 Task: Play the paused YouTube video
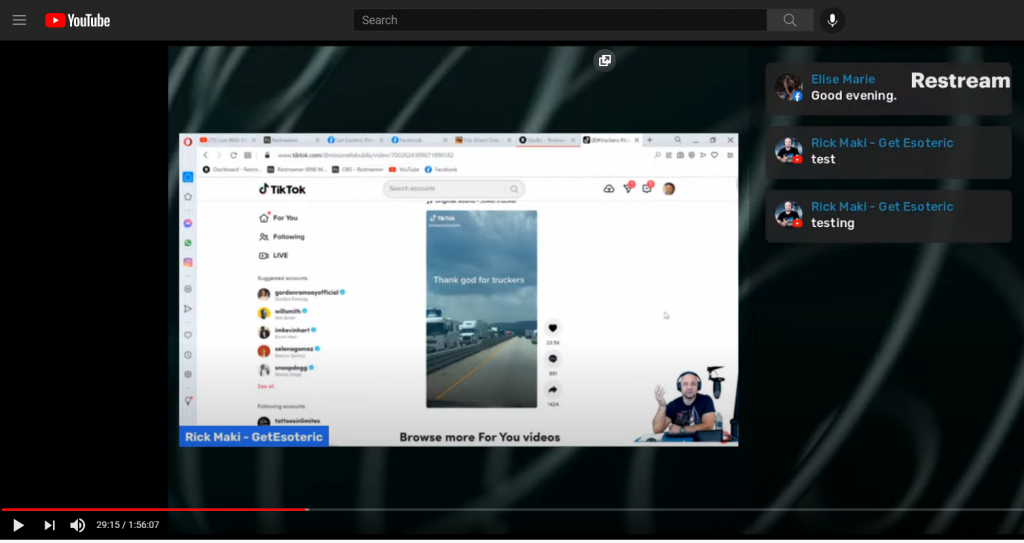pos(18,525)
